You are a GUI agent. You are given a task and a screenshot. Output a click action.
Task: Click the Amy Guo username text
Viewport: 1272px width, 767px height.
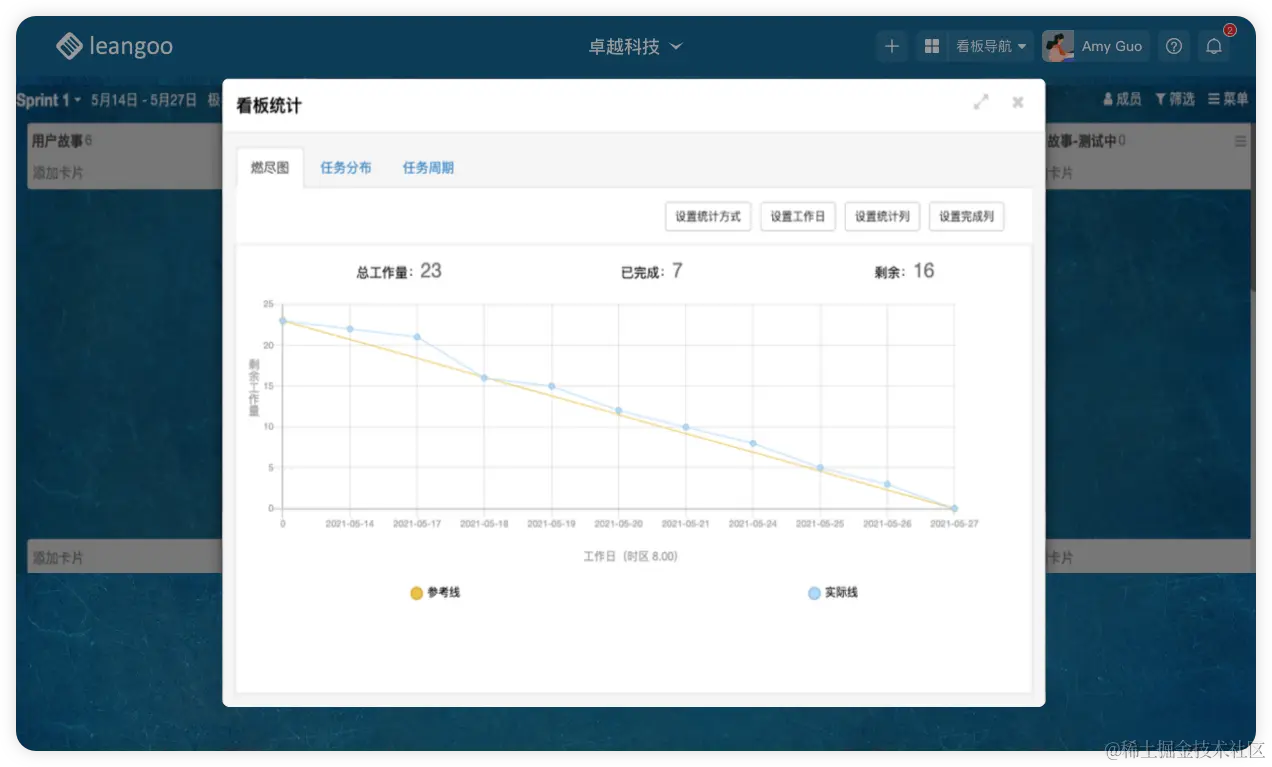(1112, 46)
